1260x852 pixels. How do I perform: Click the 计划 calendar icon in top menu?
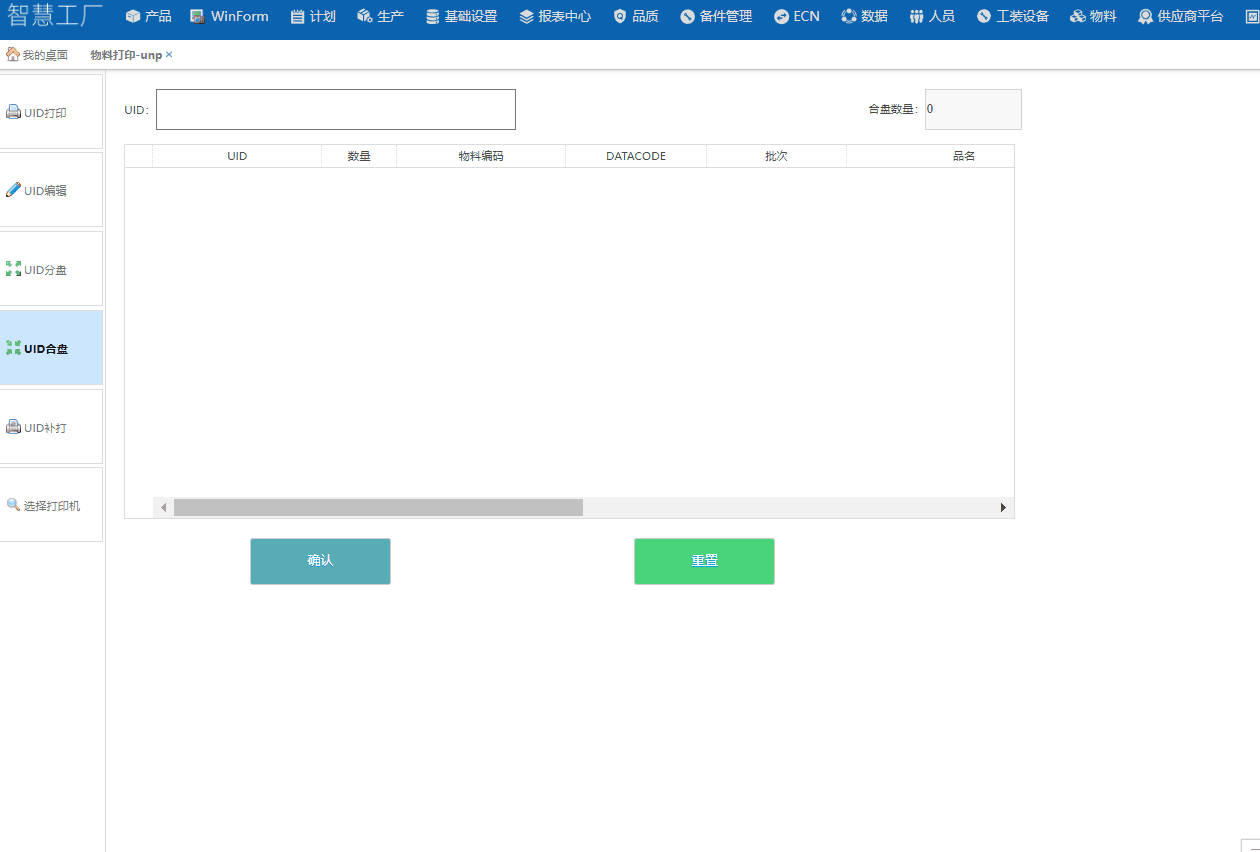tap(297, 17)
